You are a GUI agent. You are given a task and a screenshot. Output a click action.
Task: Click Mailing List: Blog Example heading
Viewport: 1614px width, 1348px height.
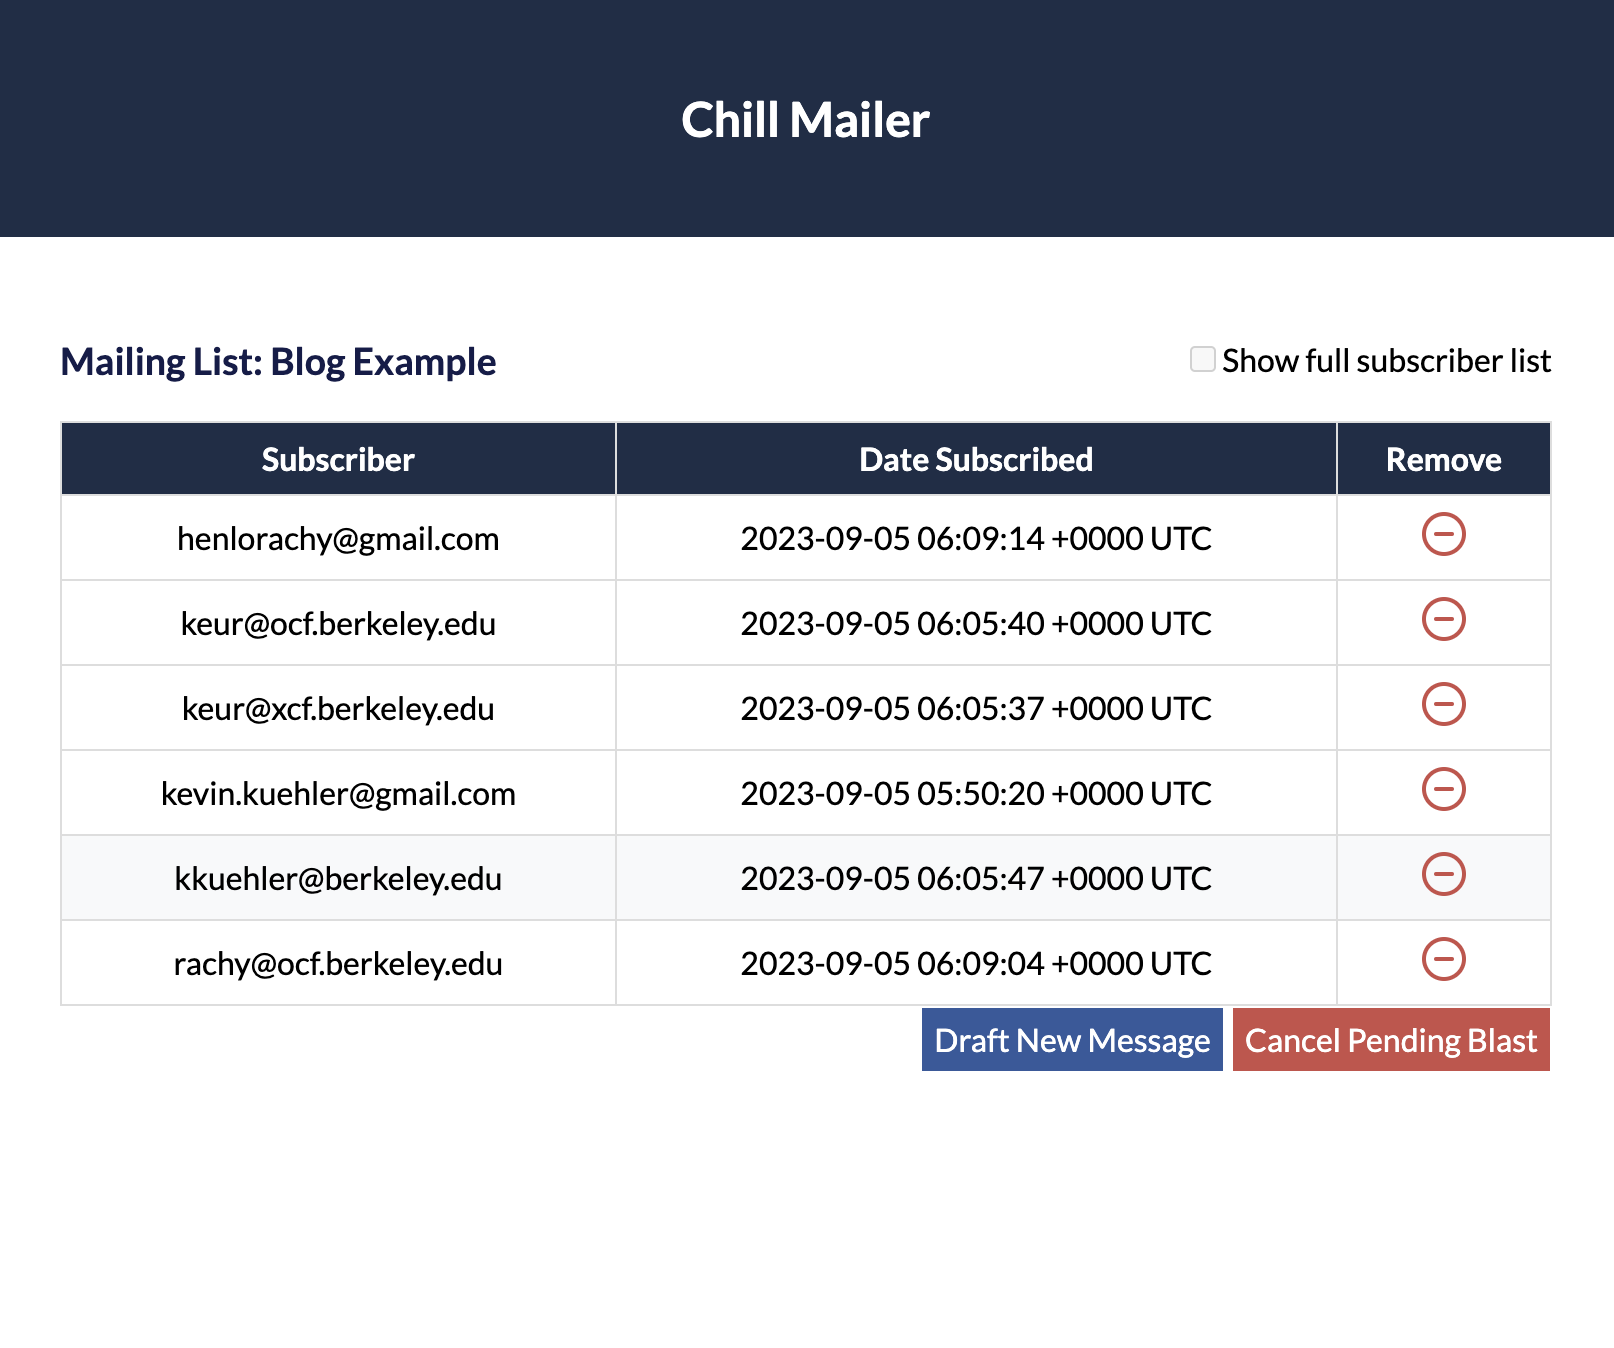[x=278, y=362]
